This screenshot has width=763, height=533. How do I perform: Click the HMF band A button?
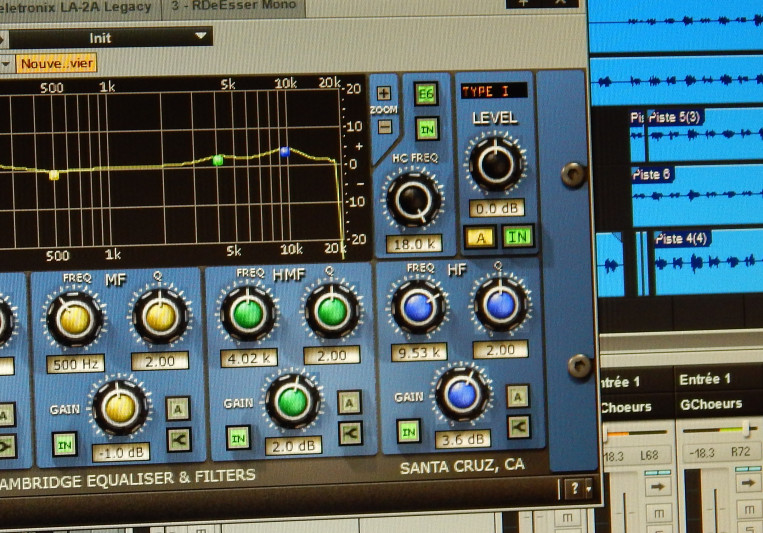(349, 403)
